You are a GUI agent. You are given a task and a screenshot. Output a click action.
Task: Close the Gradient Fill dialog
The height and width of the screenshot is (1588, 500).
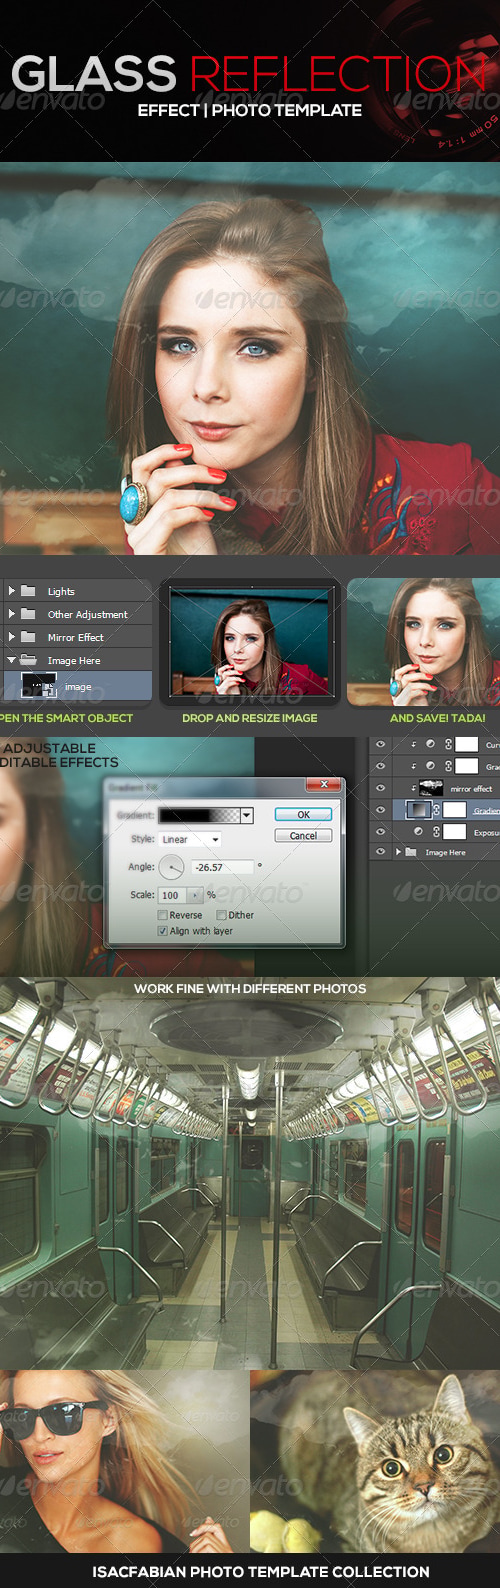(323, 785)
